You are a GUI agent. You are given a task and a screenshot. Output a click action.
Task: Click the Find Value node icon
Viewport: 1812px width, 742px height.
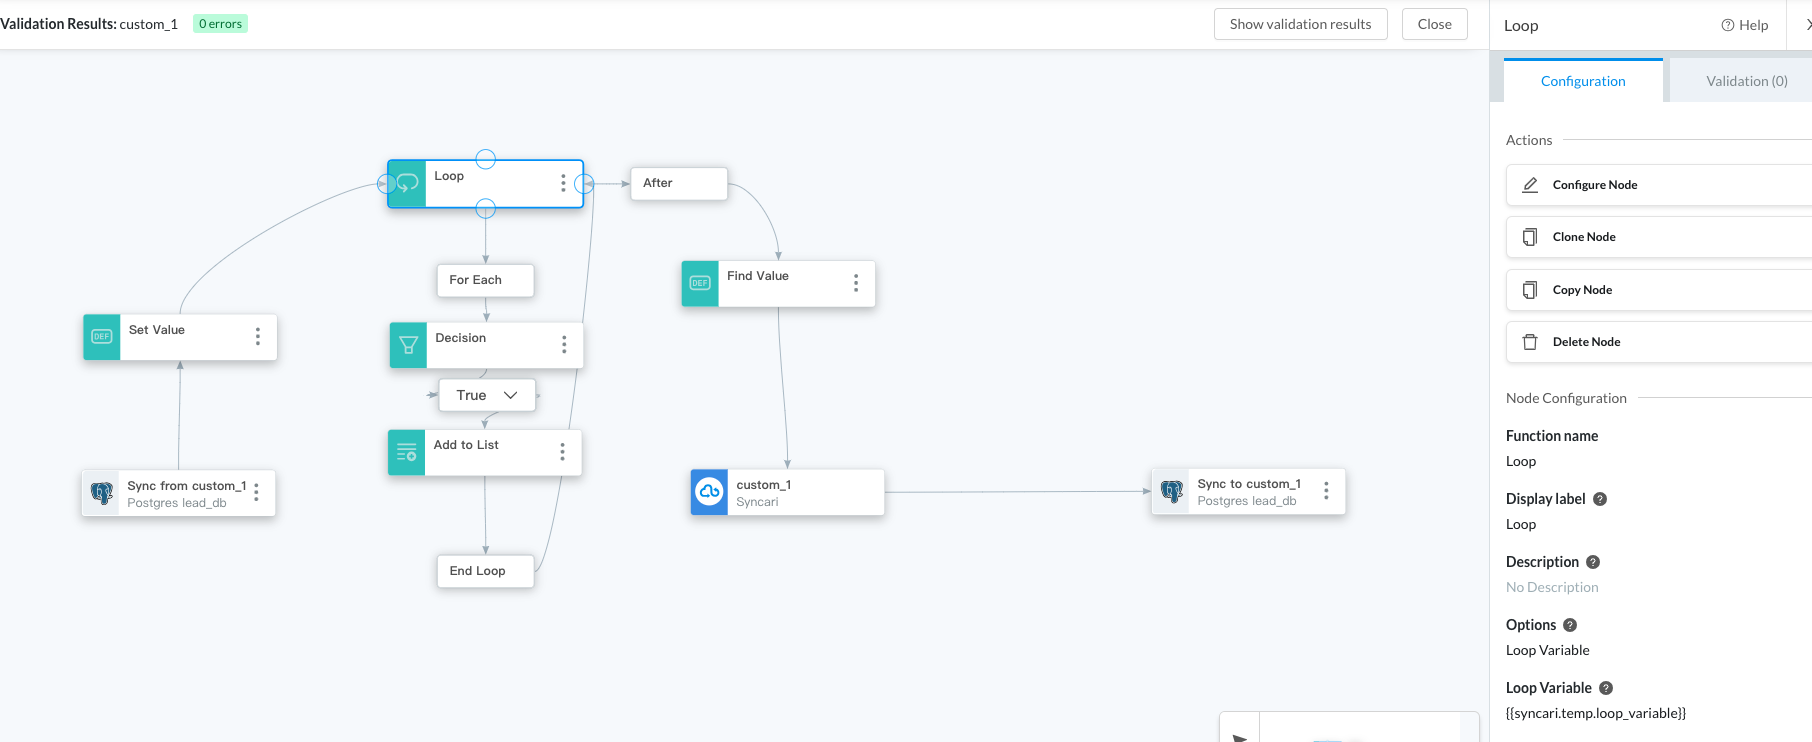[700, 283]
